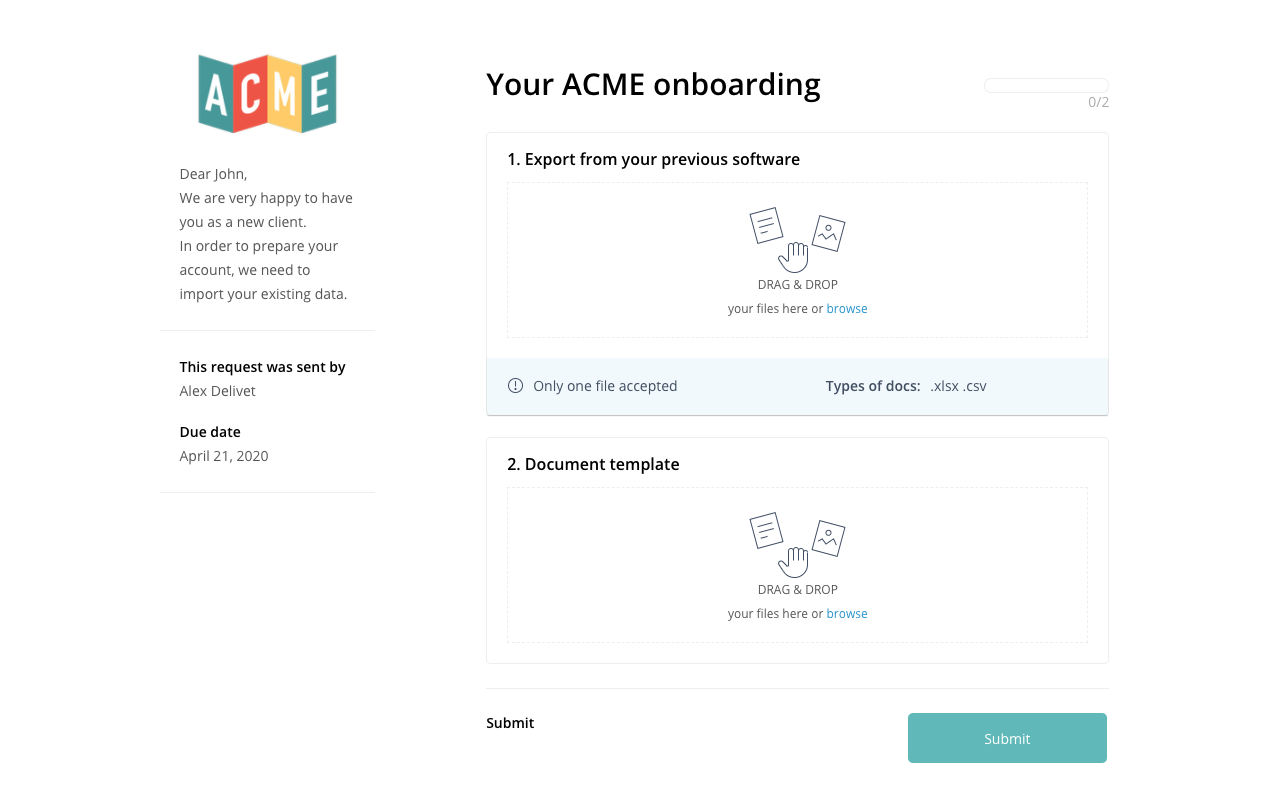Click the picture icon in the Document template drop zone
The width and height of the screenshot is (1272, 799).
tap(828, 538)
